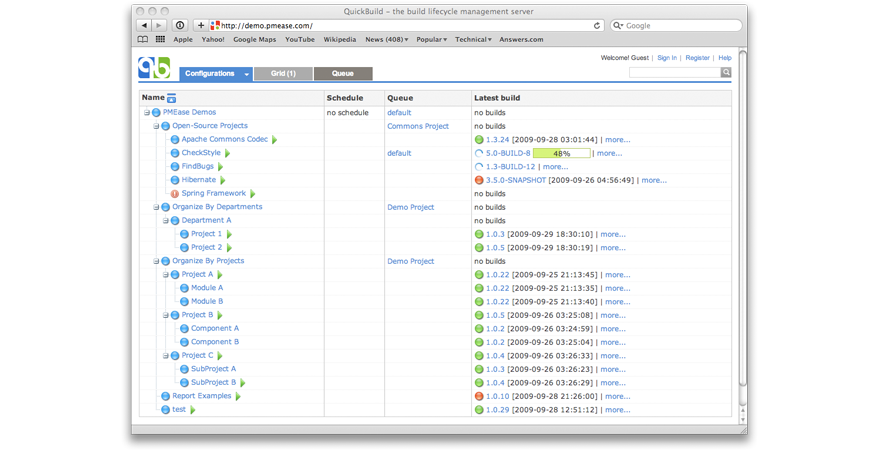This screenshot has width=880, height=450.
Task: Trigger Project B green run icon
Action: tap(220, 315)
